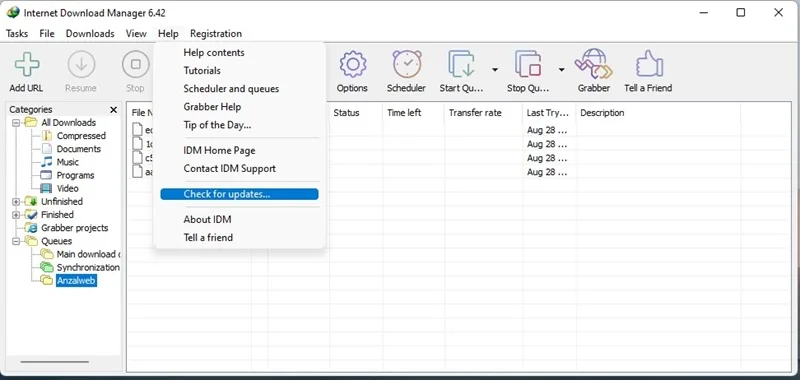This screenshot has width=800, height=380.
Task: Close the Categories panel
Action: pos(113,110)
